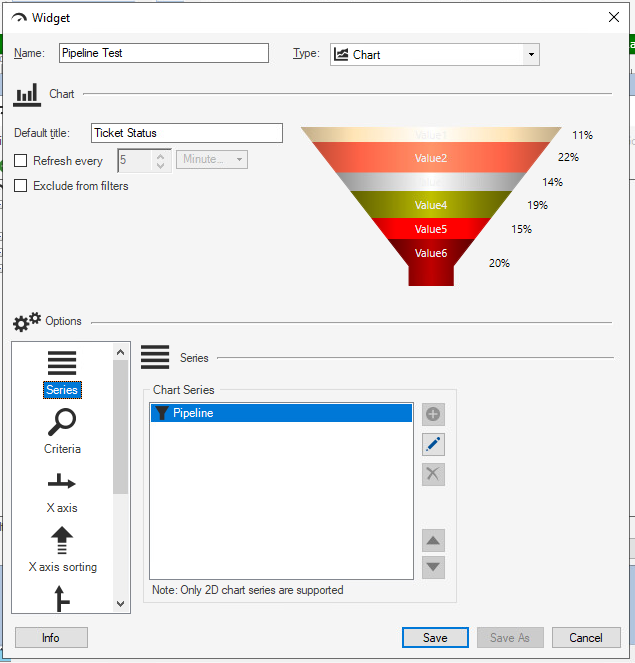Image resolution: width=635 pixels, height=663 pixels.
Task: Click the red Value5 funnel segment
Action: click(431, 229)
